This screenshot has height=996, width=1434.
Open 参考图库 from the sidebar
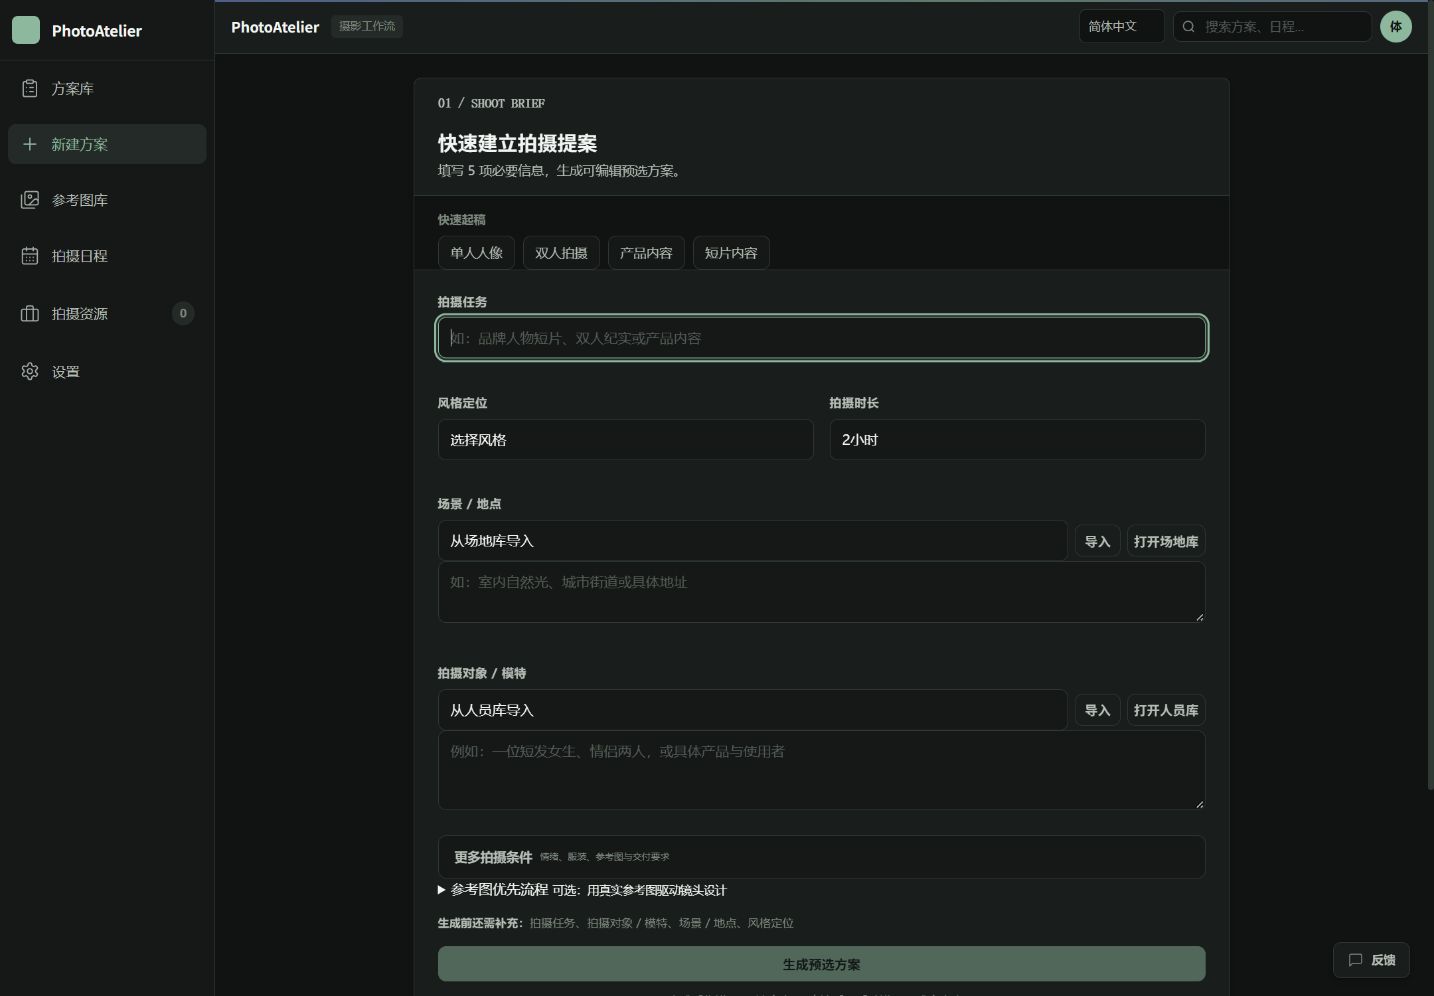point(107,200)
